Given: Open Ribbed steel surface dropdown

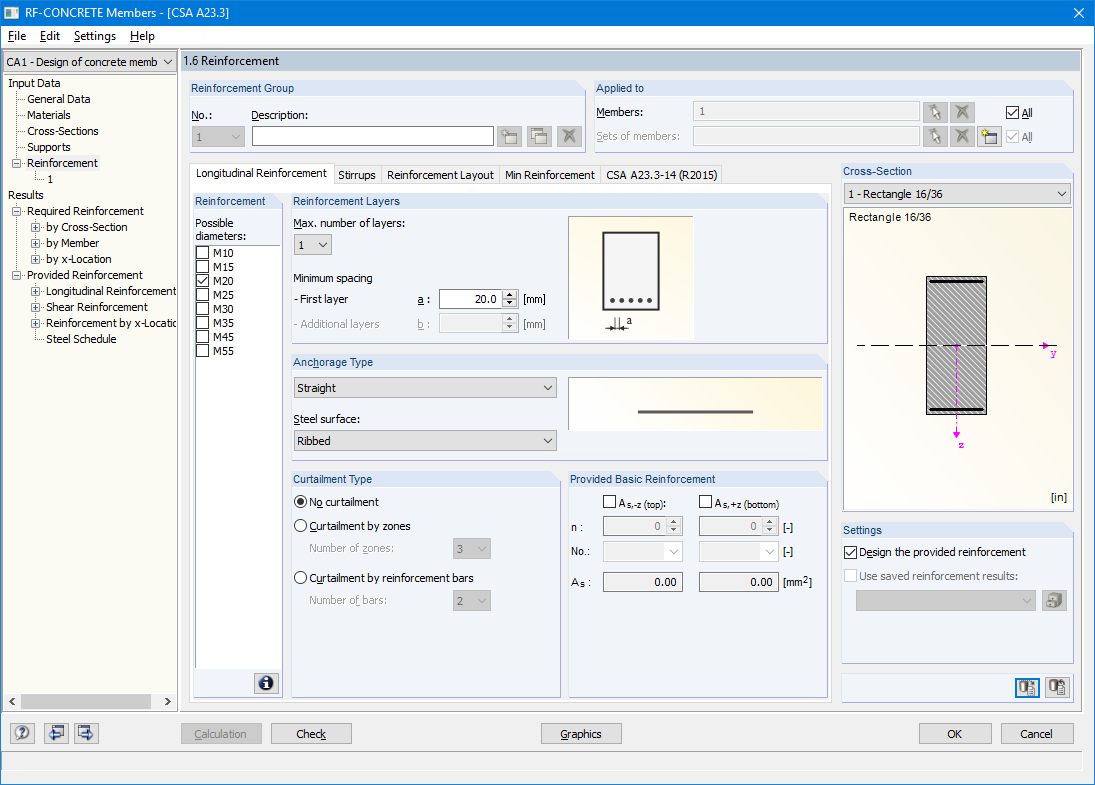Looking at the screenshot, I should tap(425, 441).
